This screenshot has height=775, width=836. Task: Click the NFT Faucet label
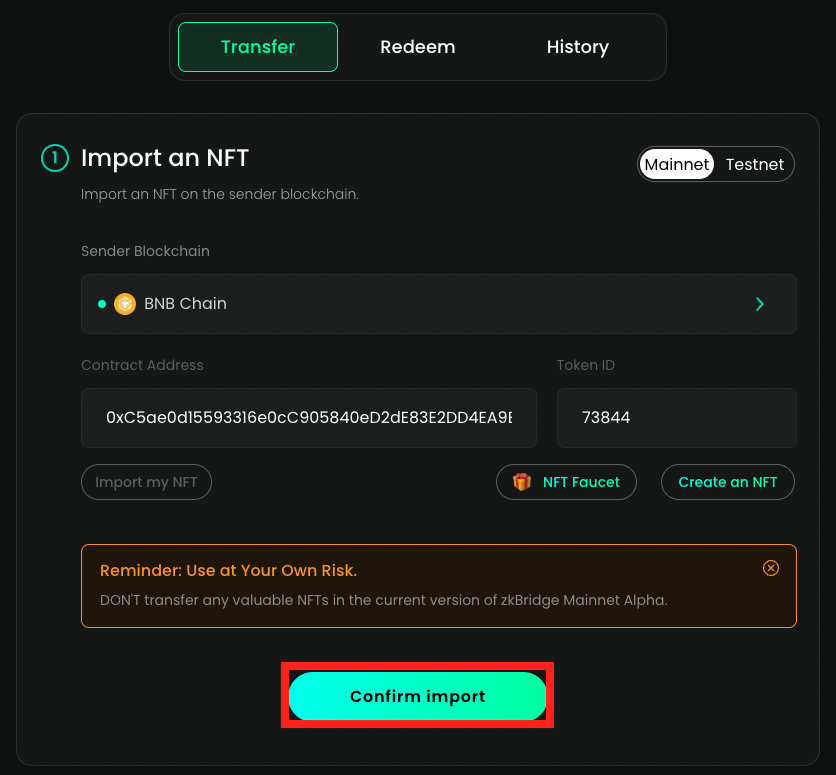click(x=581, y=482)
